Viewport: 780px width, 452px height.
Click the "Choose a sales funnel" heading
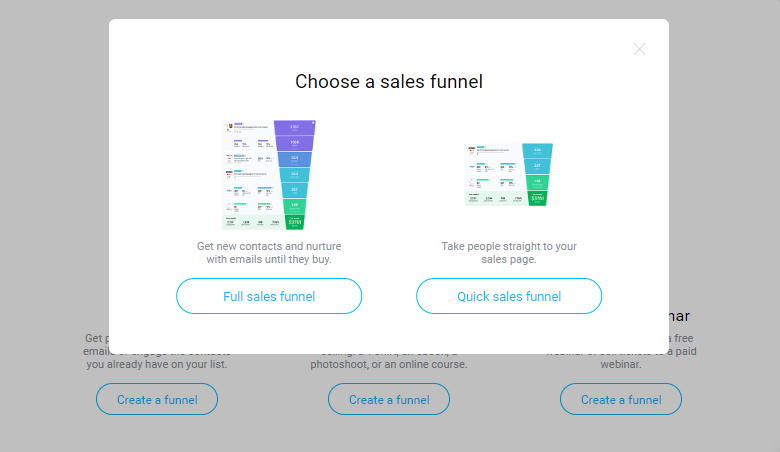389,82
